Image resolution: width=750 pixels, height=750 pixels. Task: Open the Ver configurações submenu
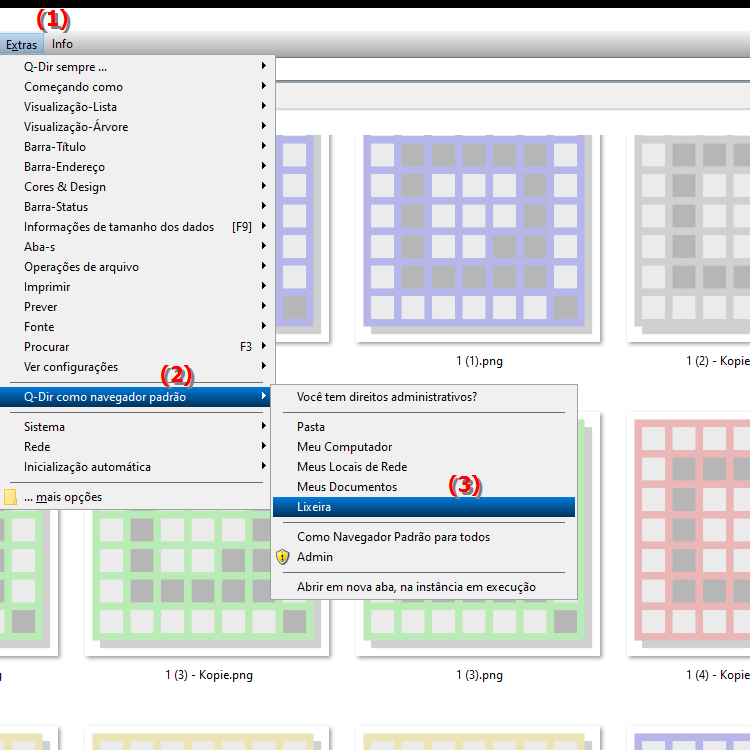tap(137, 367)
